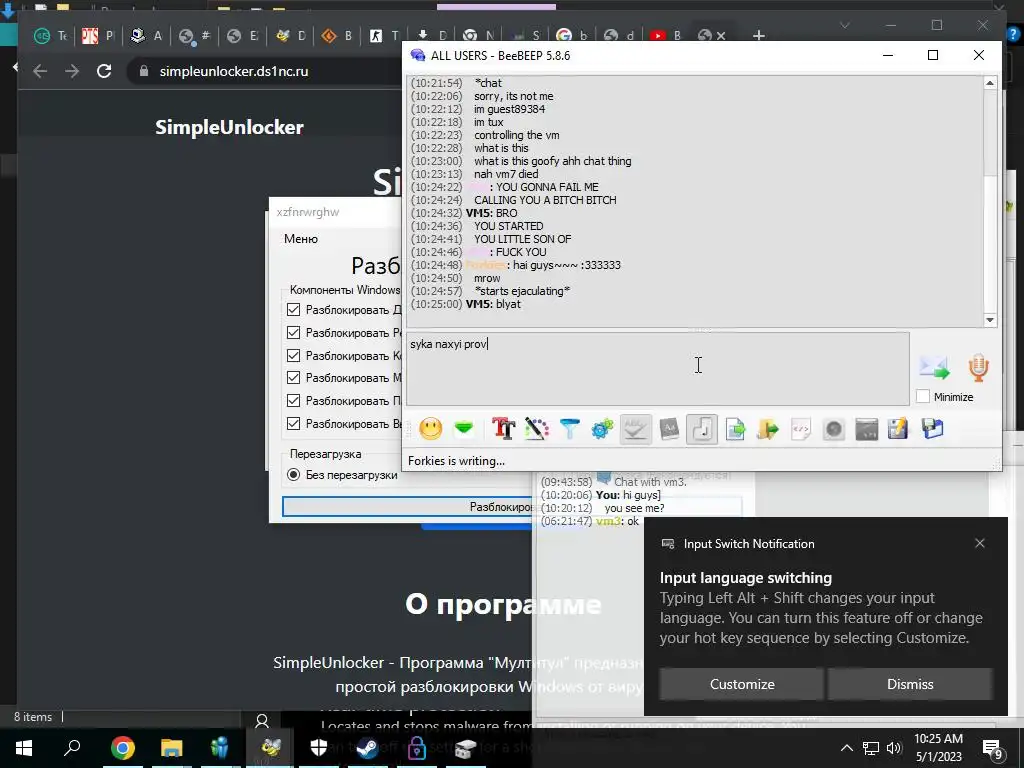
Task: Switch to the bee icon 'D' Chrome tab
Action: pos(290,36)
